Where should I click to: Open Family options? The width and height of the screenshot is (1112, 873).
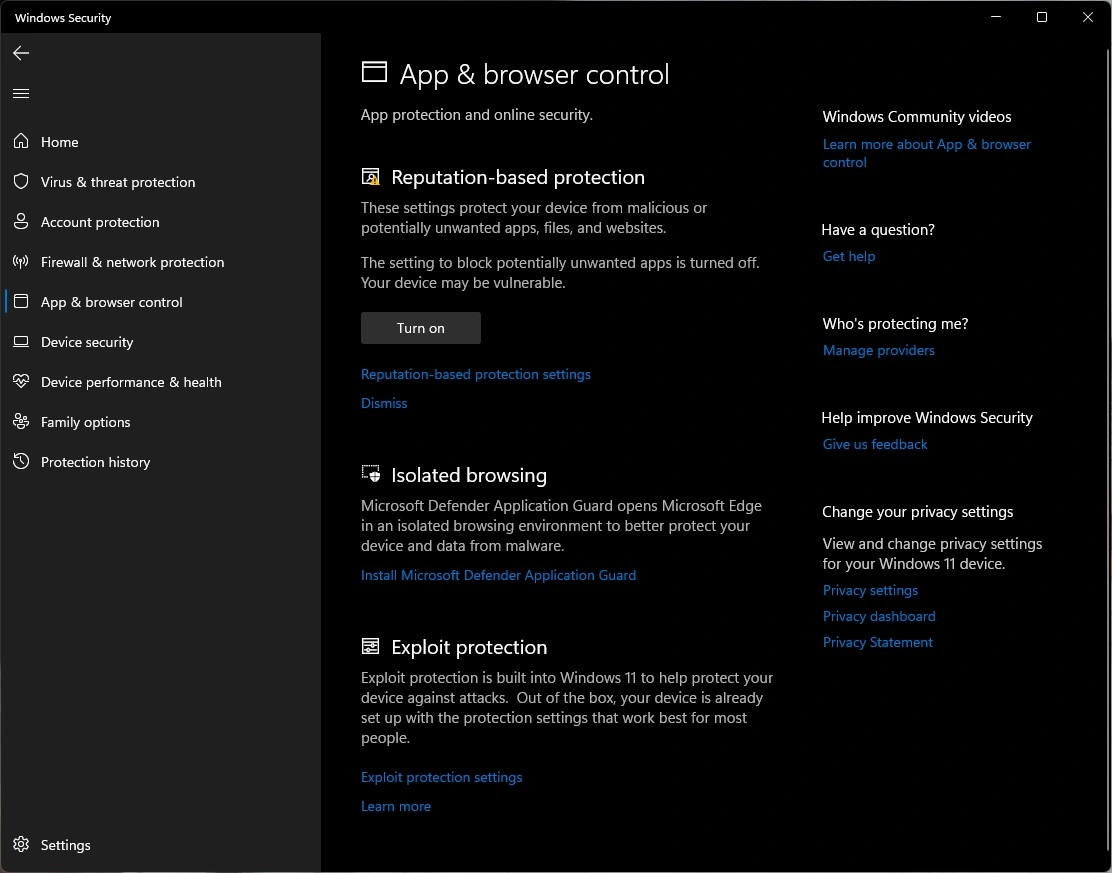tap(160, 422)
